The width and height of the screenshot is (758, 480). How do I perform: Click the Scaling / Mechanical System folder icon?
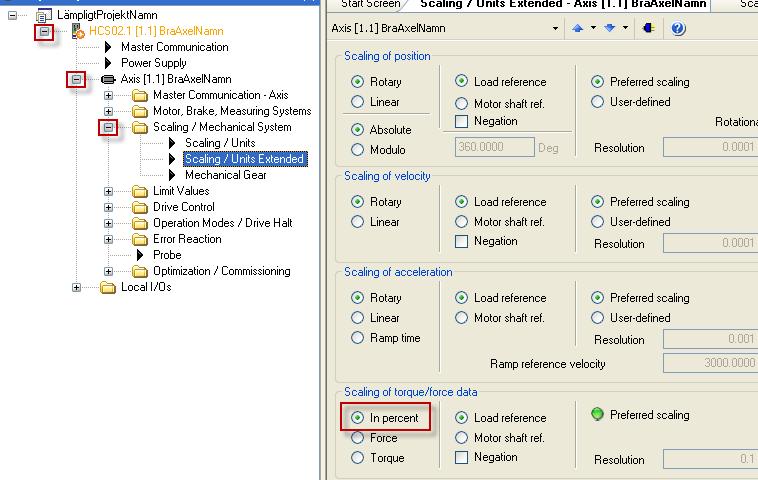(140, 128)
